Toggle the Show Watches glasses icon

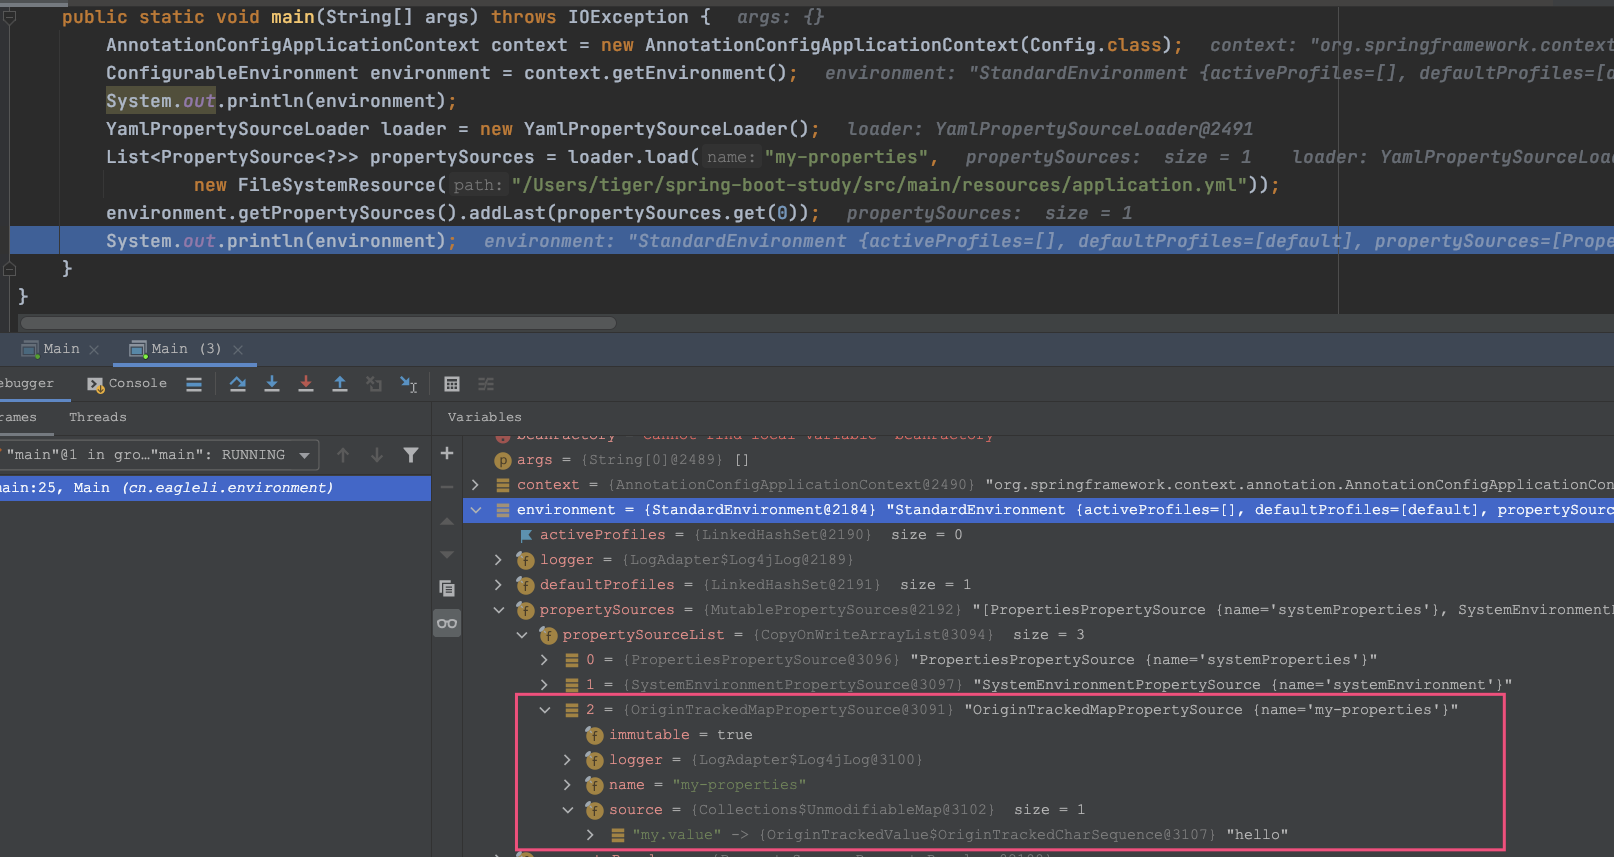[x=447, y=623]
